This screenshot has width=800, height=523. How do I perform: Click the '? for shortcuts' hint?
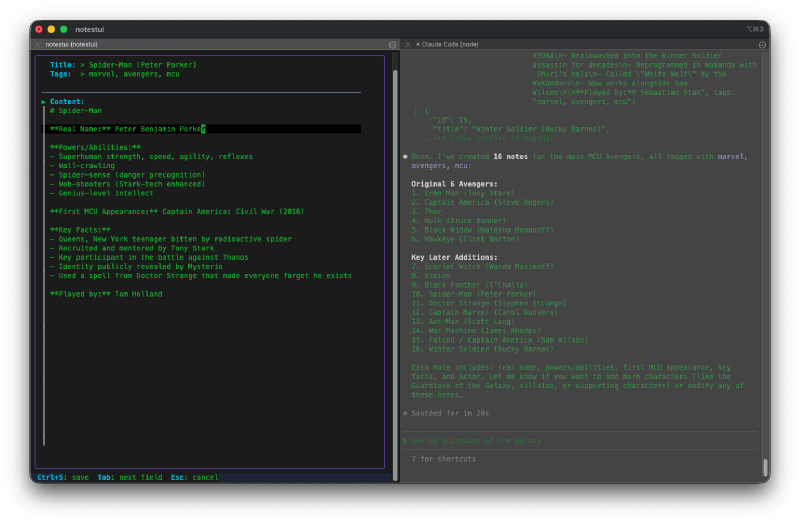444,459
